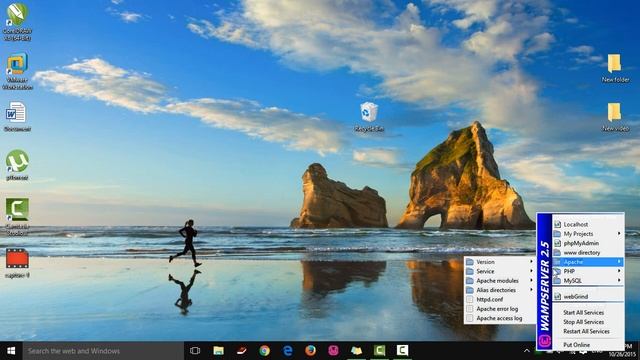
Task: Expand the Apache Version submenu
Action: 500,262
